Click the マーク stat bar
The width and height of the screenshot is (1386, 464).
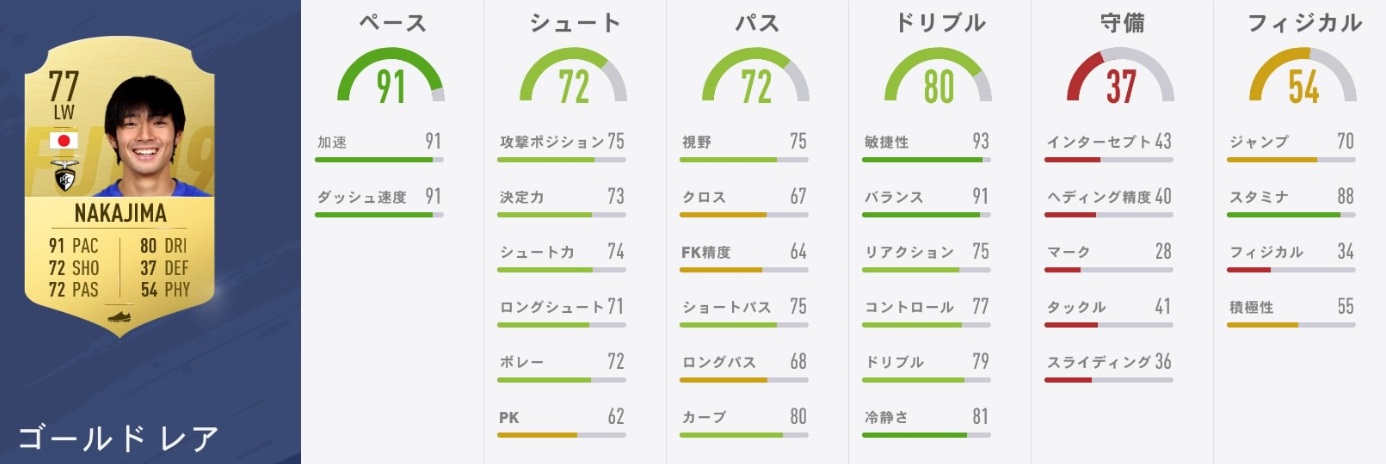pos(1108,270)
